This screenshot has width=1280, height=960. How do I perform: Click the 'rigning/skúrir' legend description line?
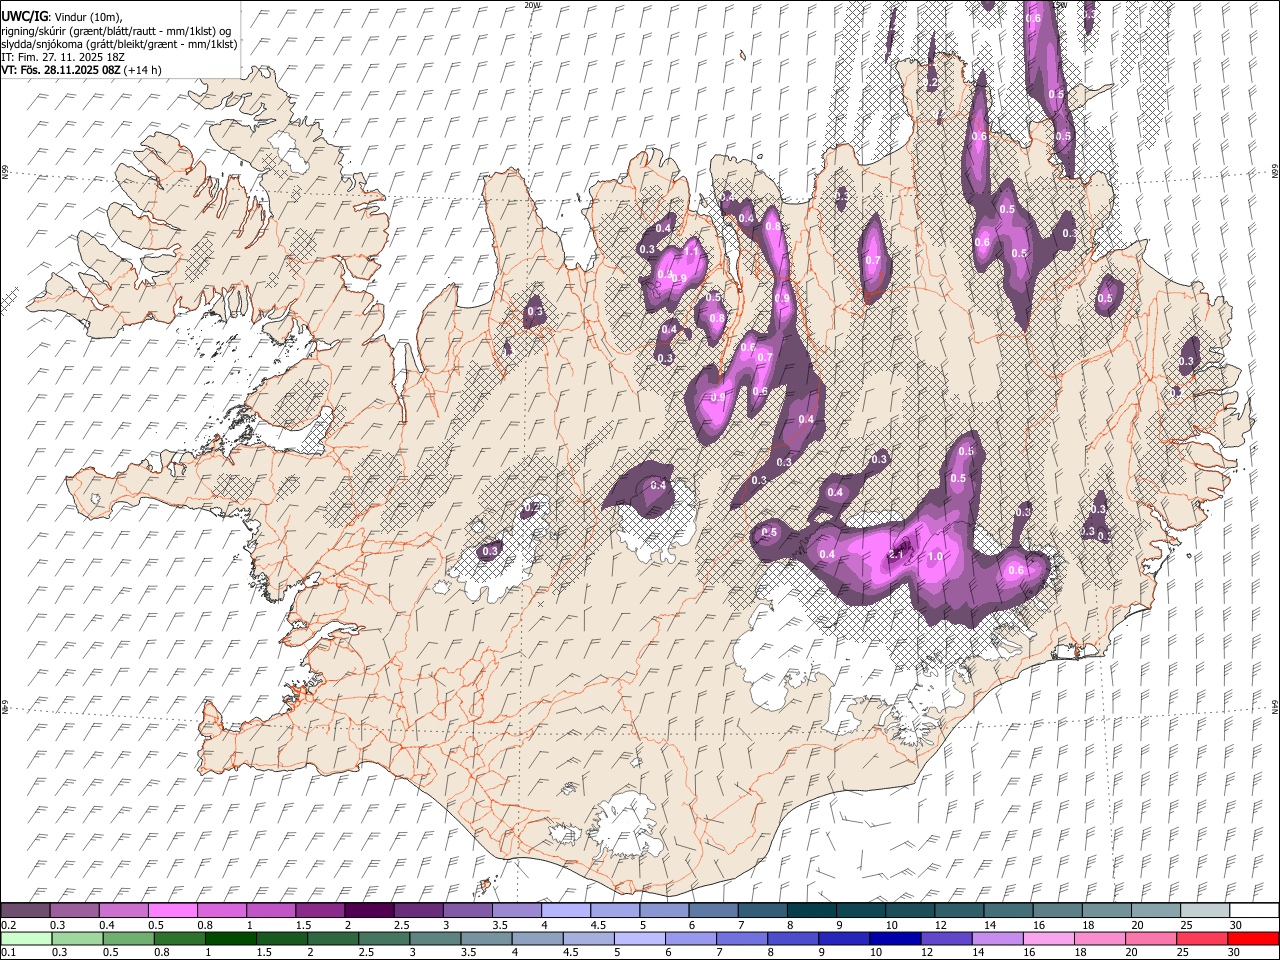click(x=116, y=31)
